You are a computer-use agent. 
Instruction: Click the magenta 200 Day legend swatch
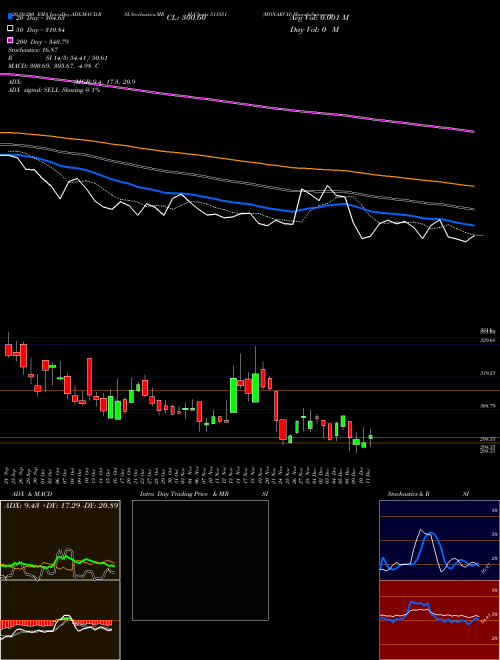10,40
